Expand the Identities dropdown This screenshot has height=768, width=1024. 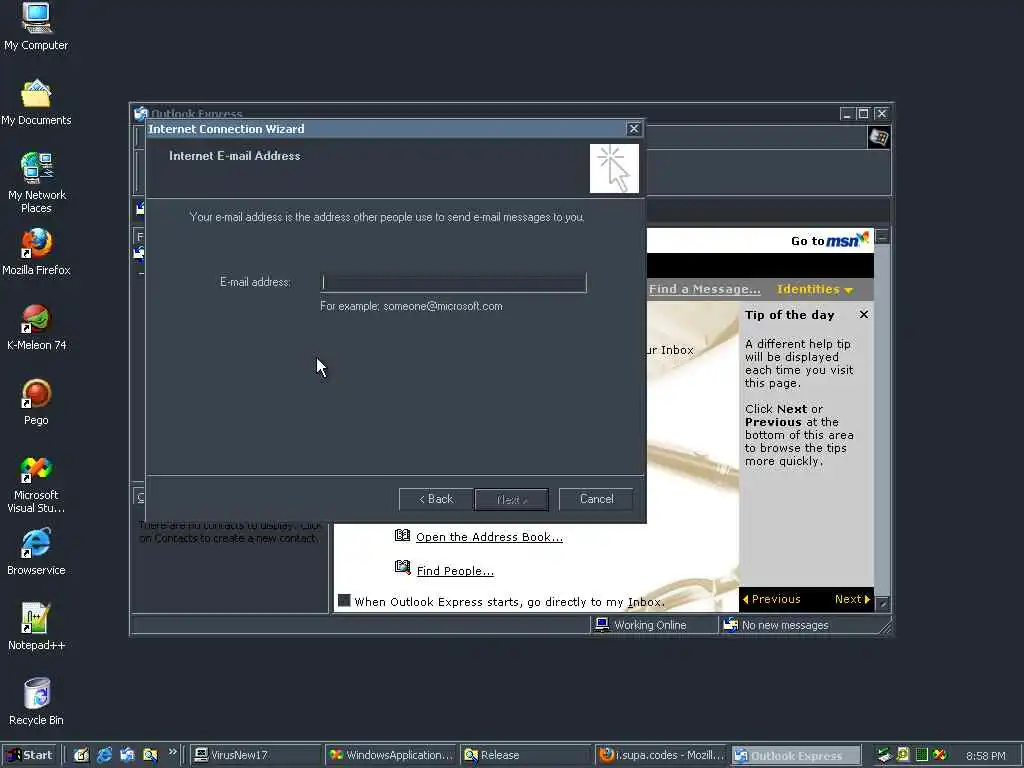pos(815,289)
